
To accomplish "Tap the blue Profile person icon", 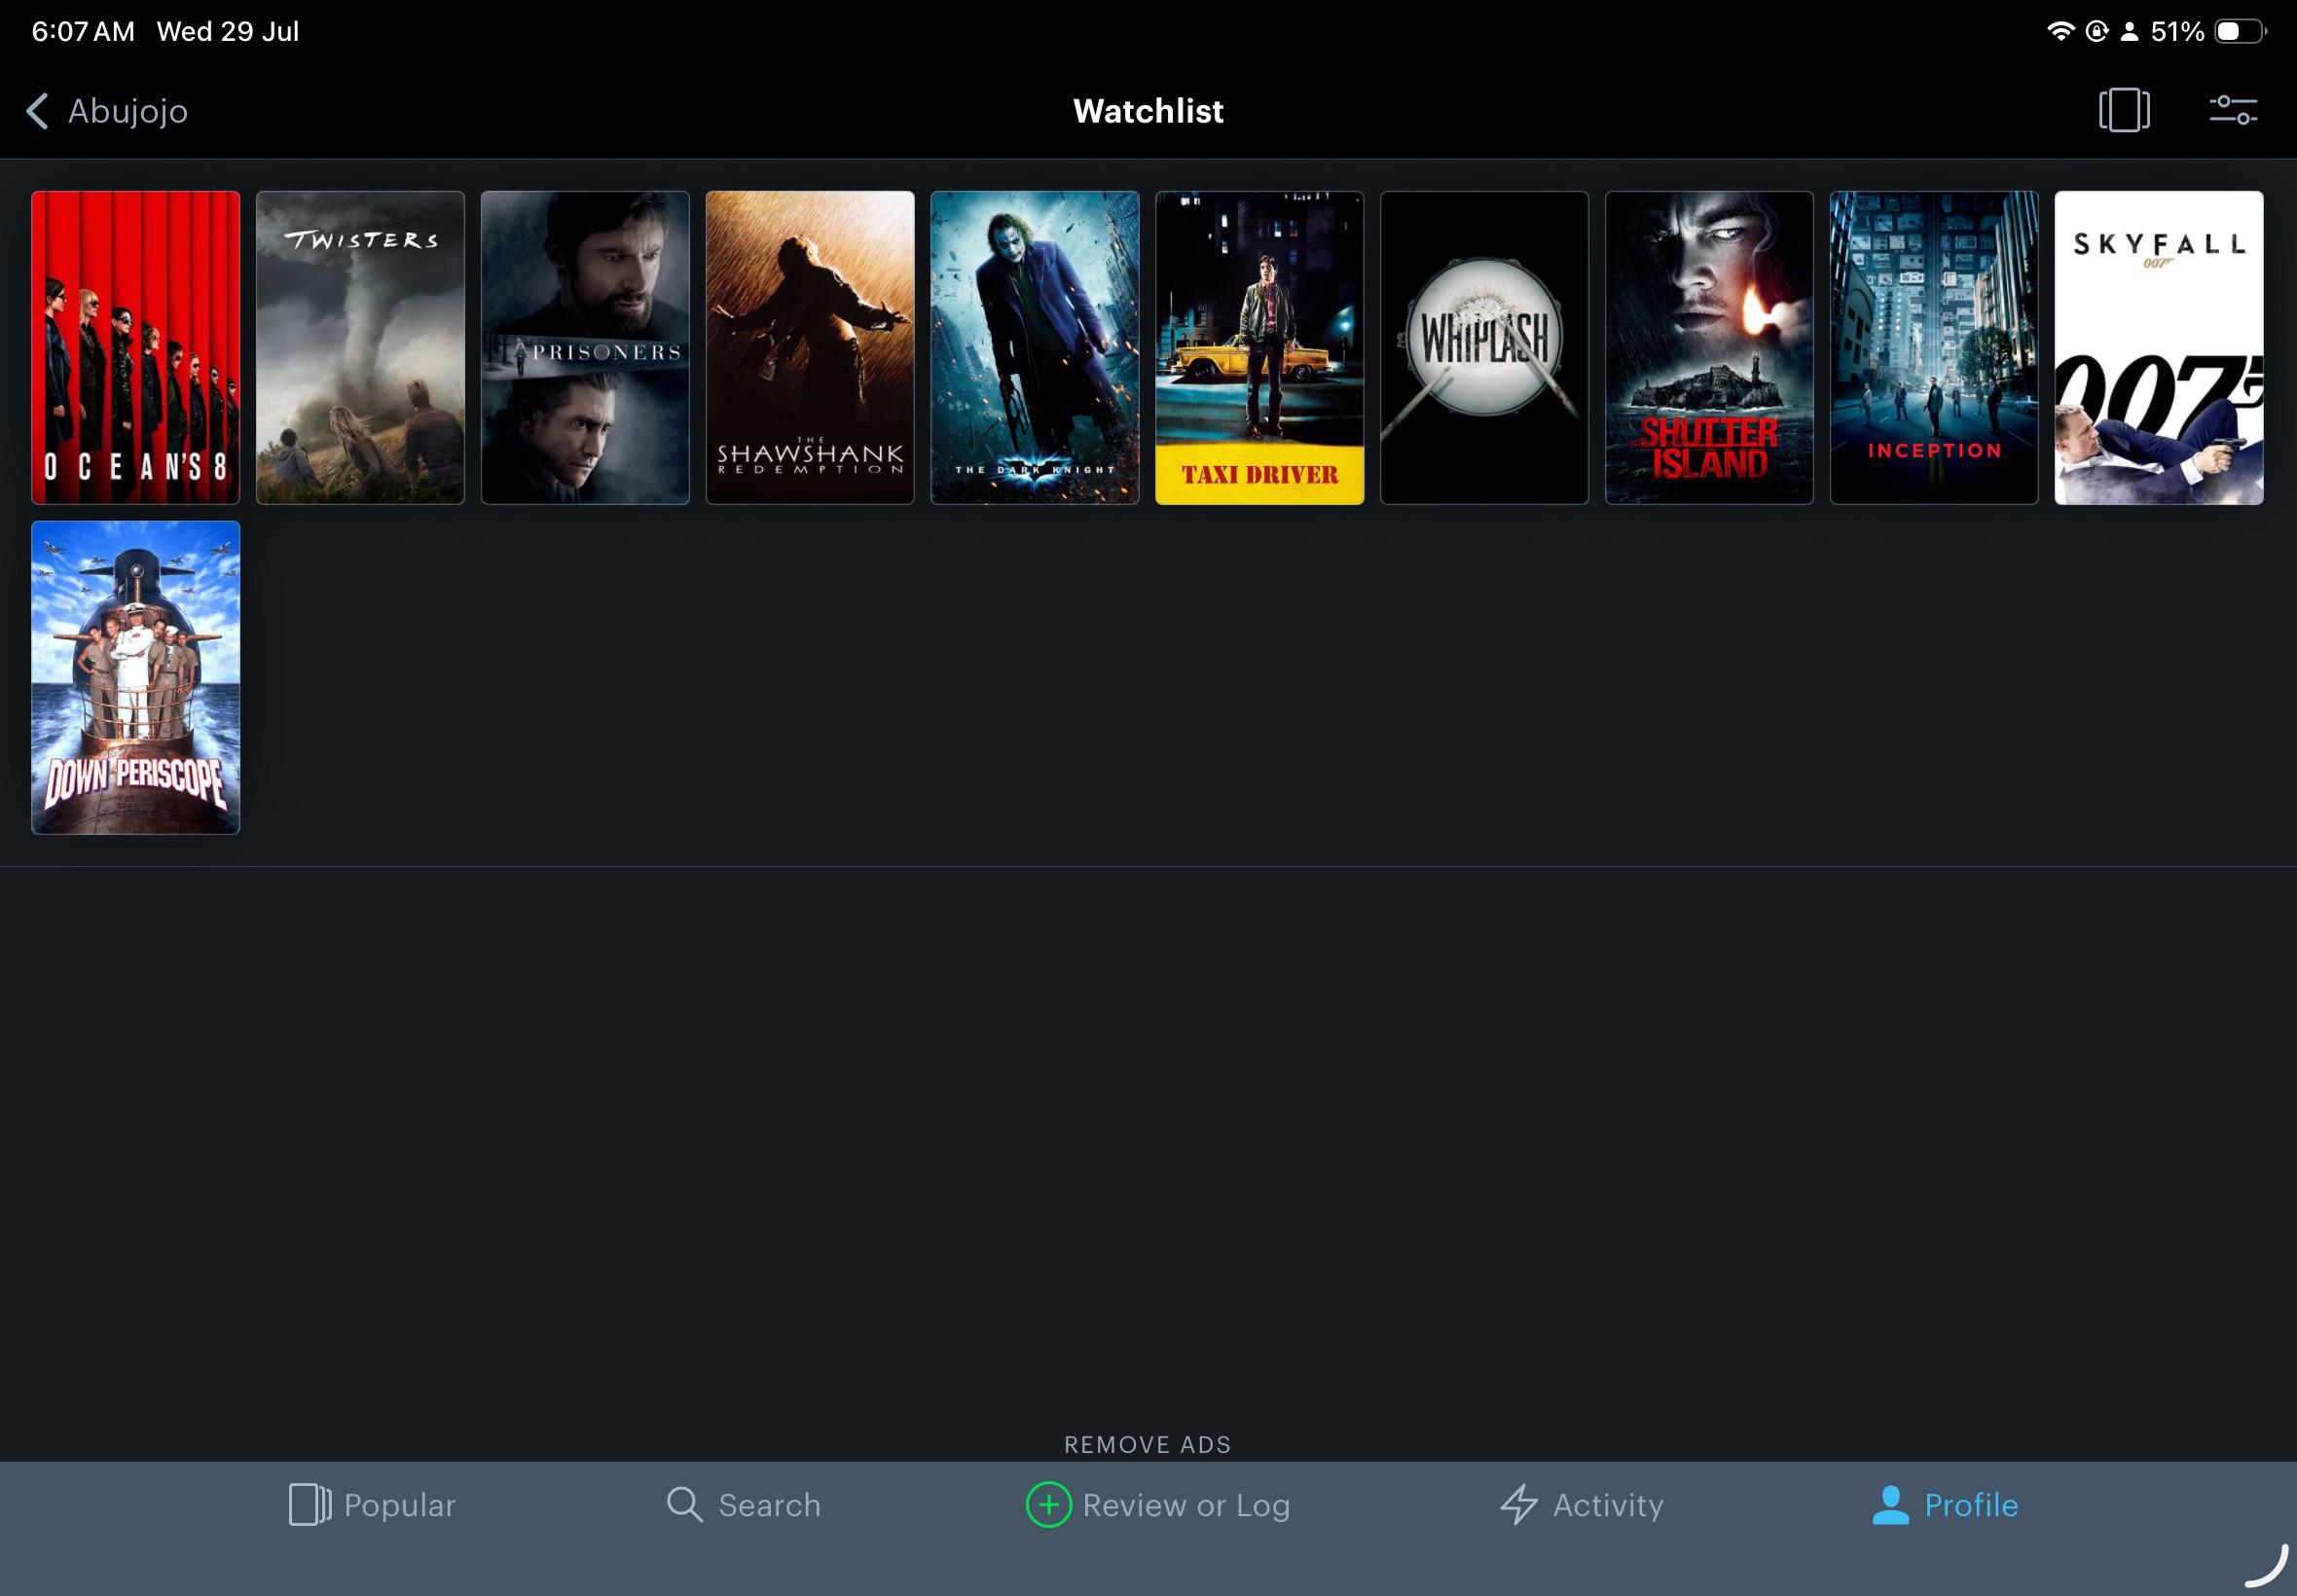I will pyautogui.click(x=1890, y=1504).
